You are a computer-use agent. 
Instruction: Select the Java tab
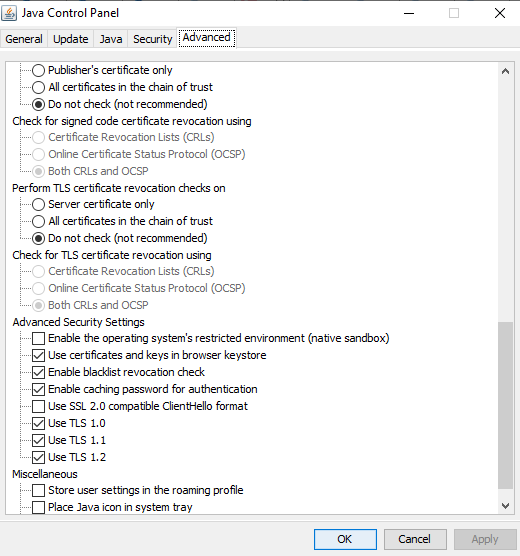[x=111, y=39]
